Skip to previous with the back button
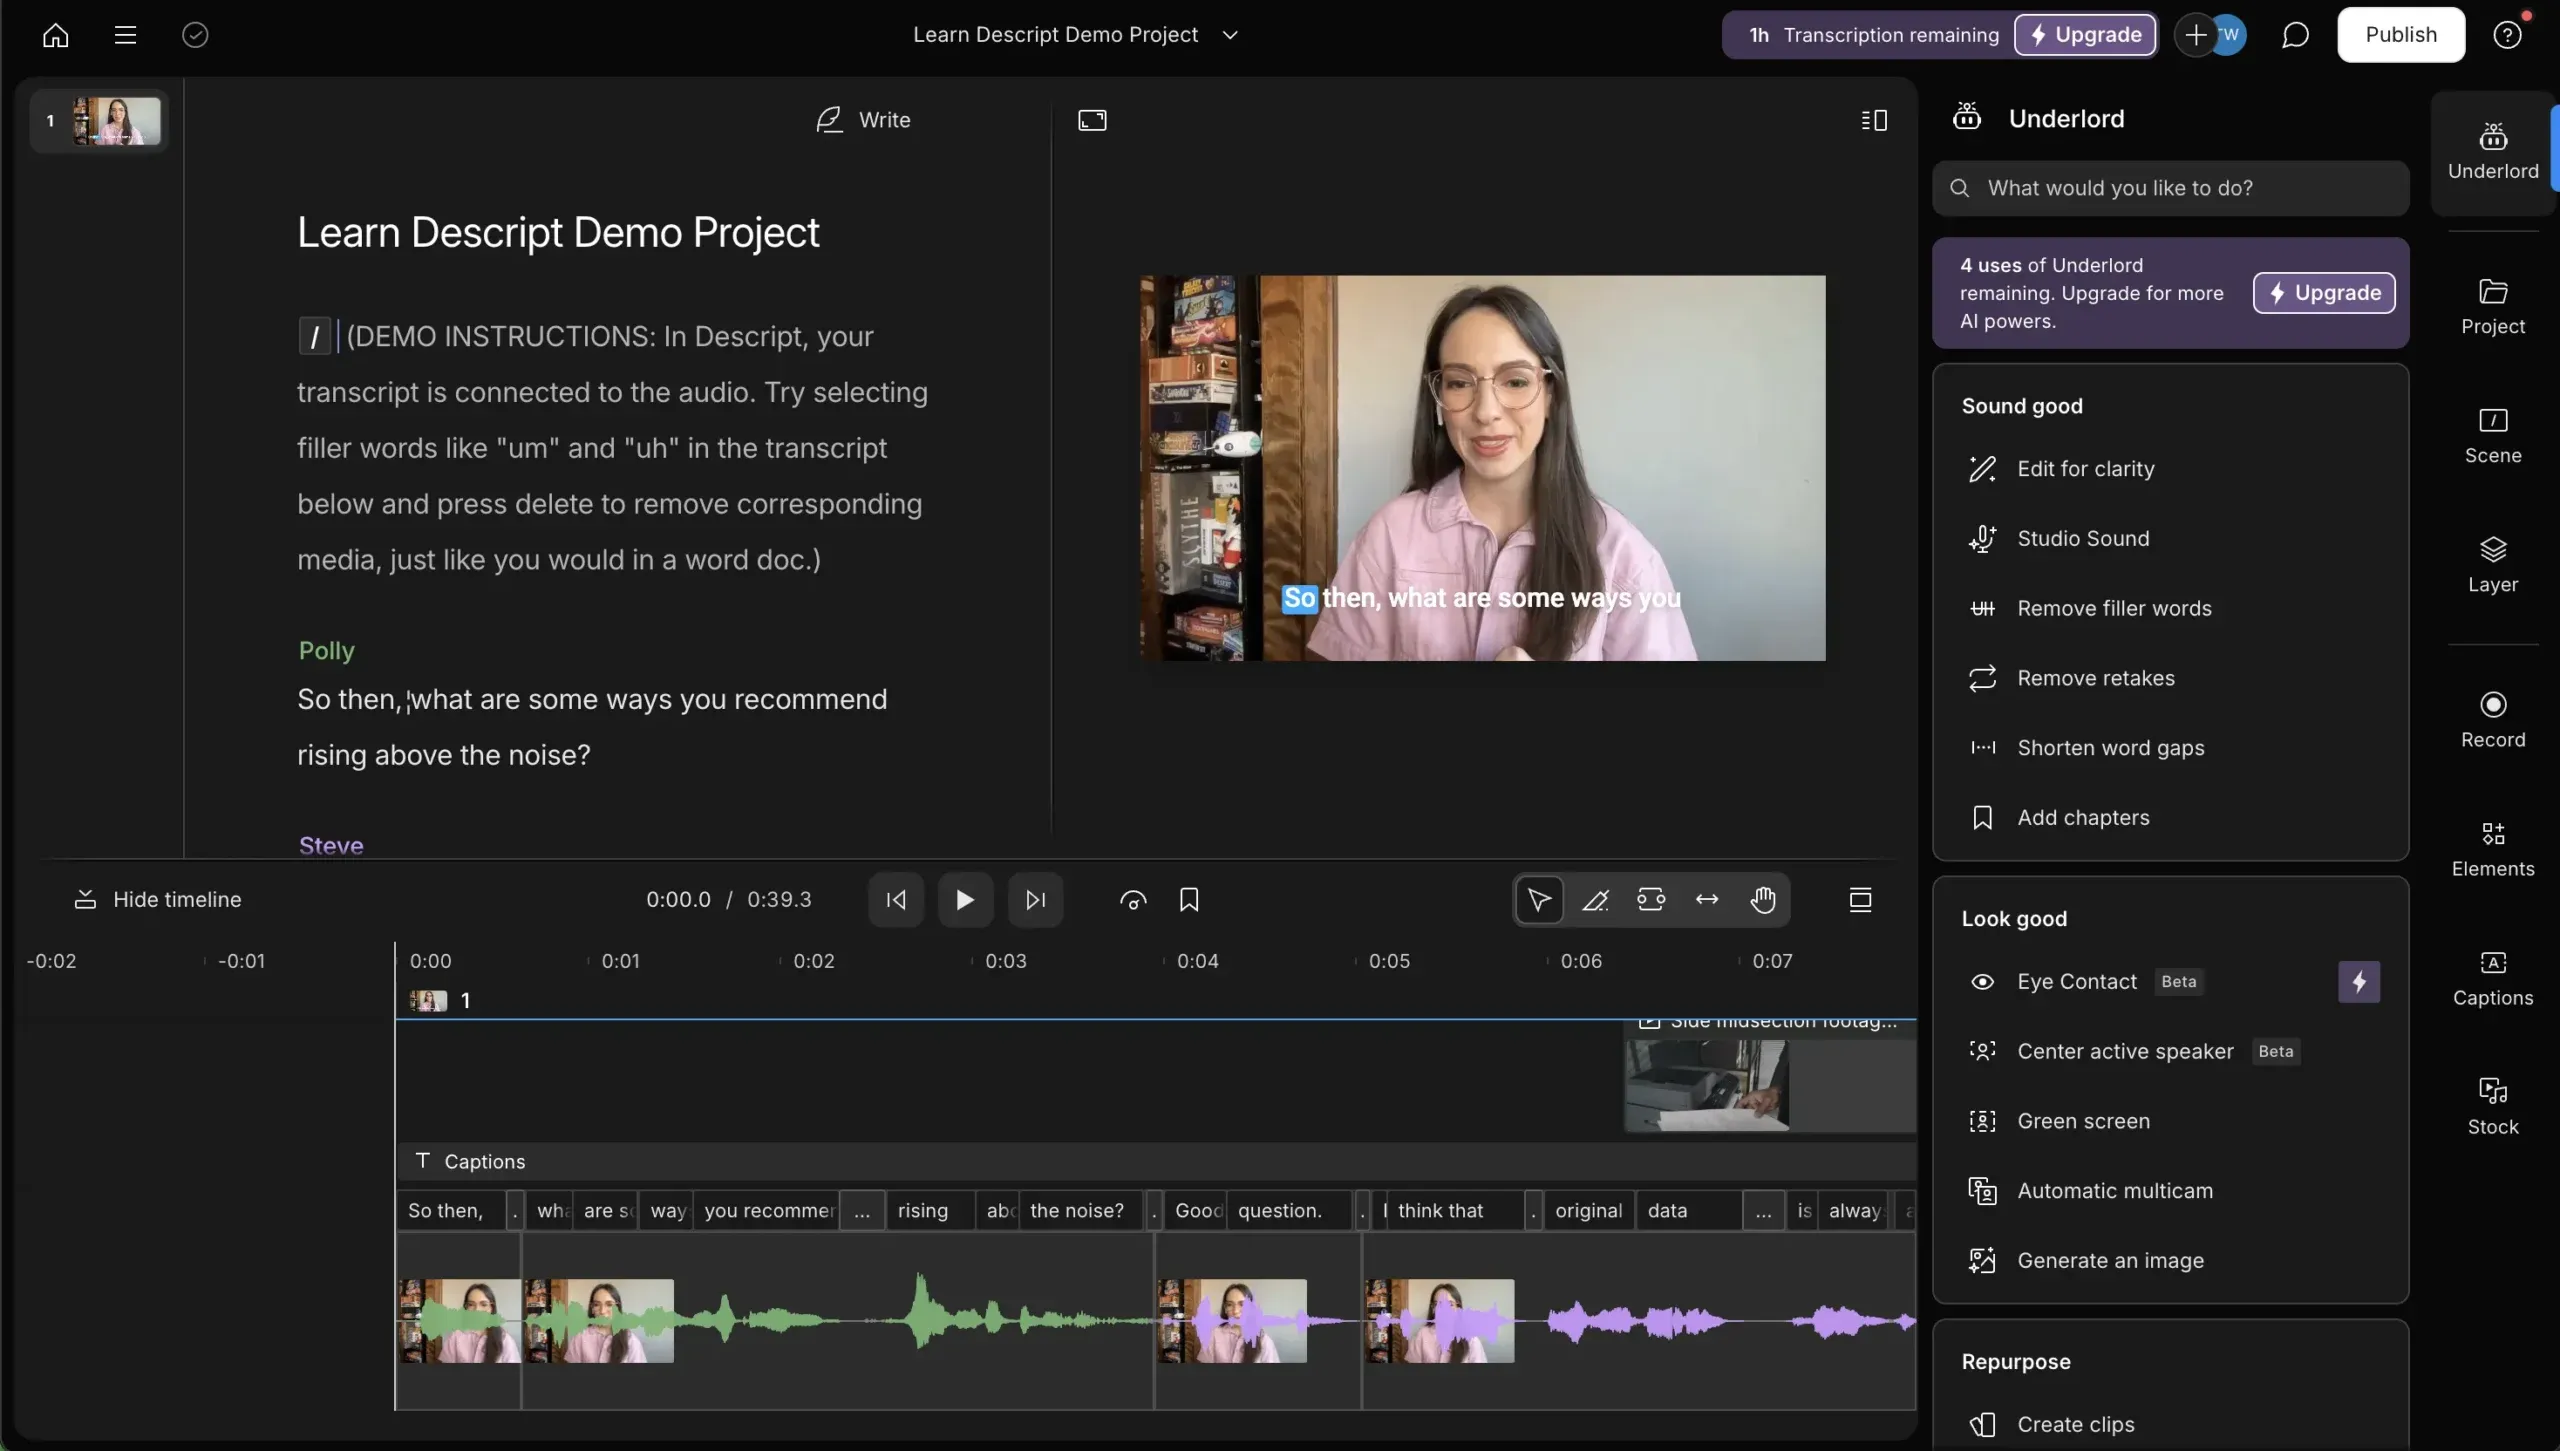The image size is (2560, 1451). [896, 900]
